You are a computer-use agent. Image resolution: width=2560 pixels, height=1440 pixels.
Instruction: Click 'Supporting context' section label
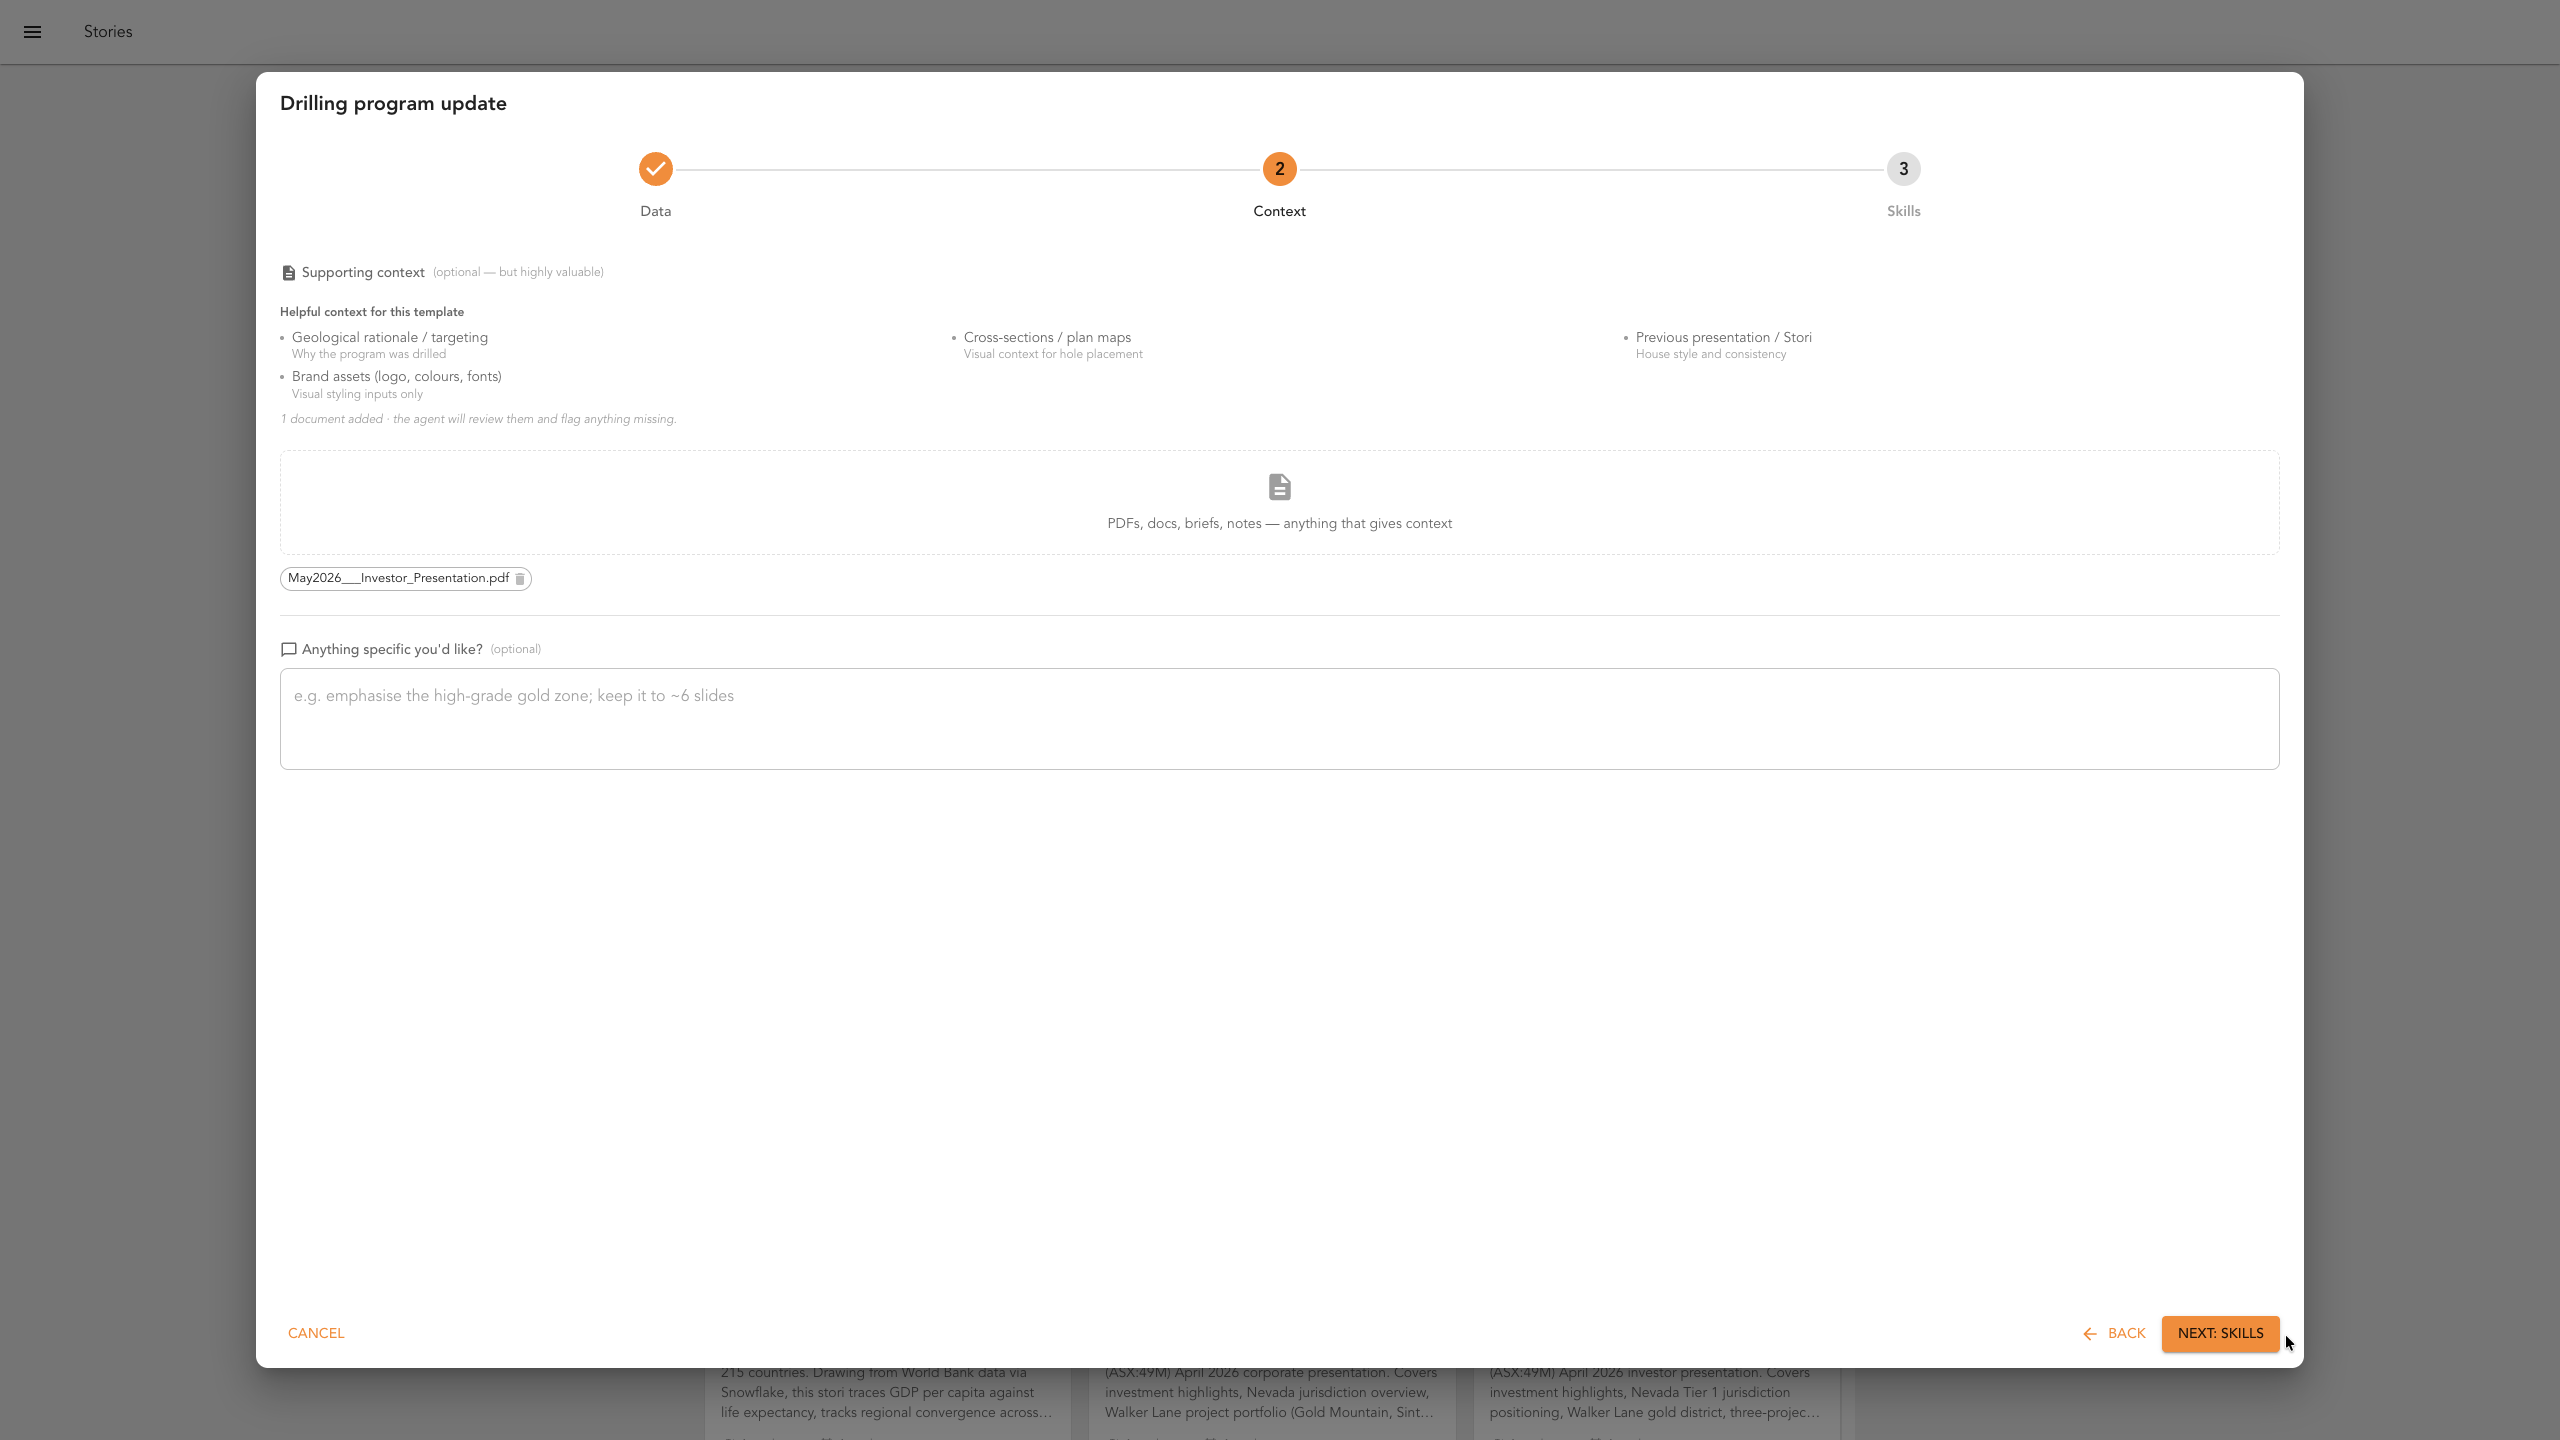coord(363,273)
